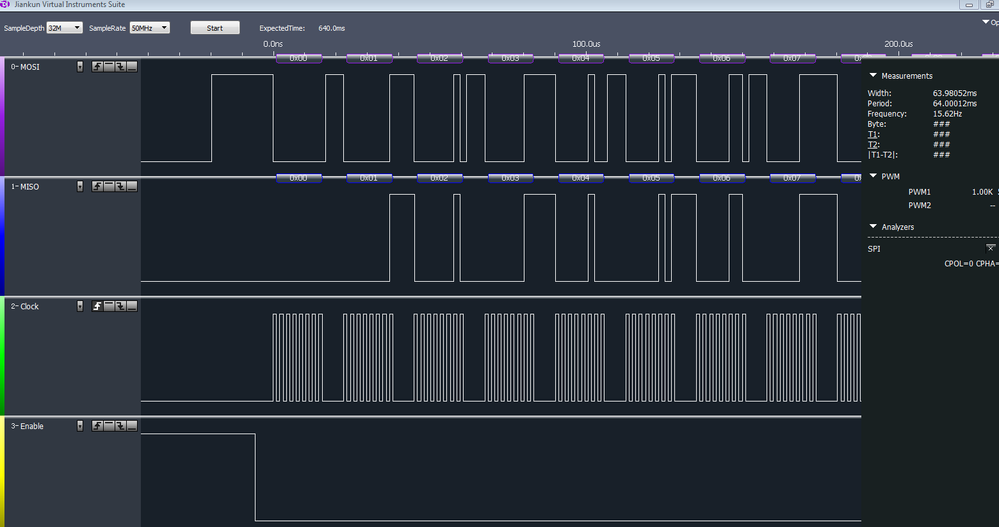Set low level trigger on MISO channel

132,186
